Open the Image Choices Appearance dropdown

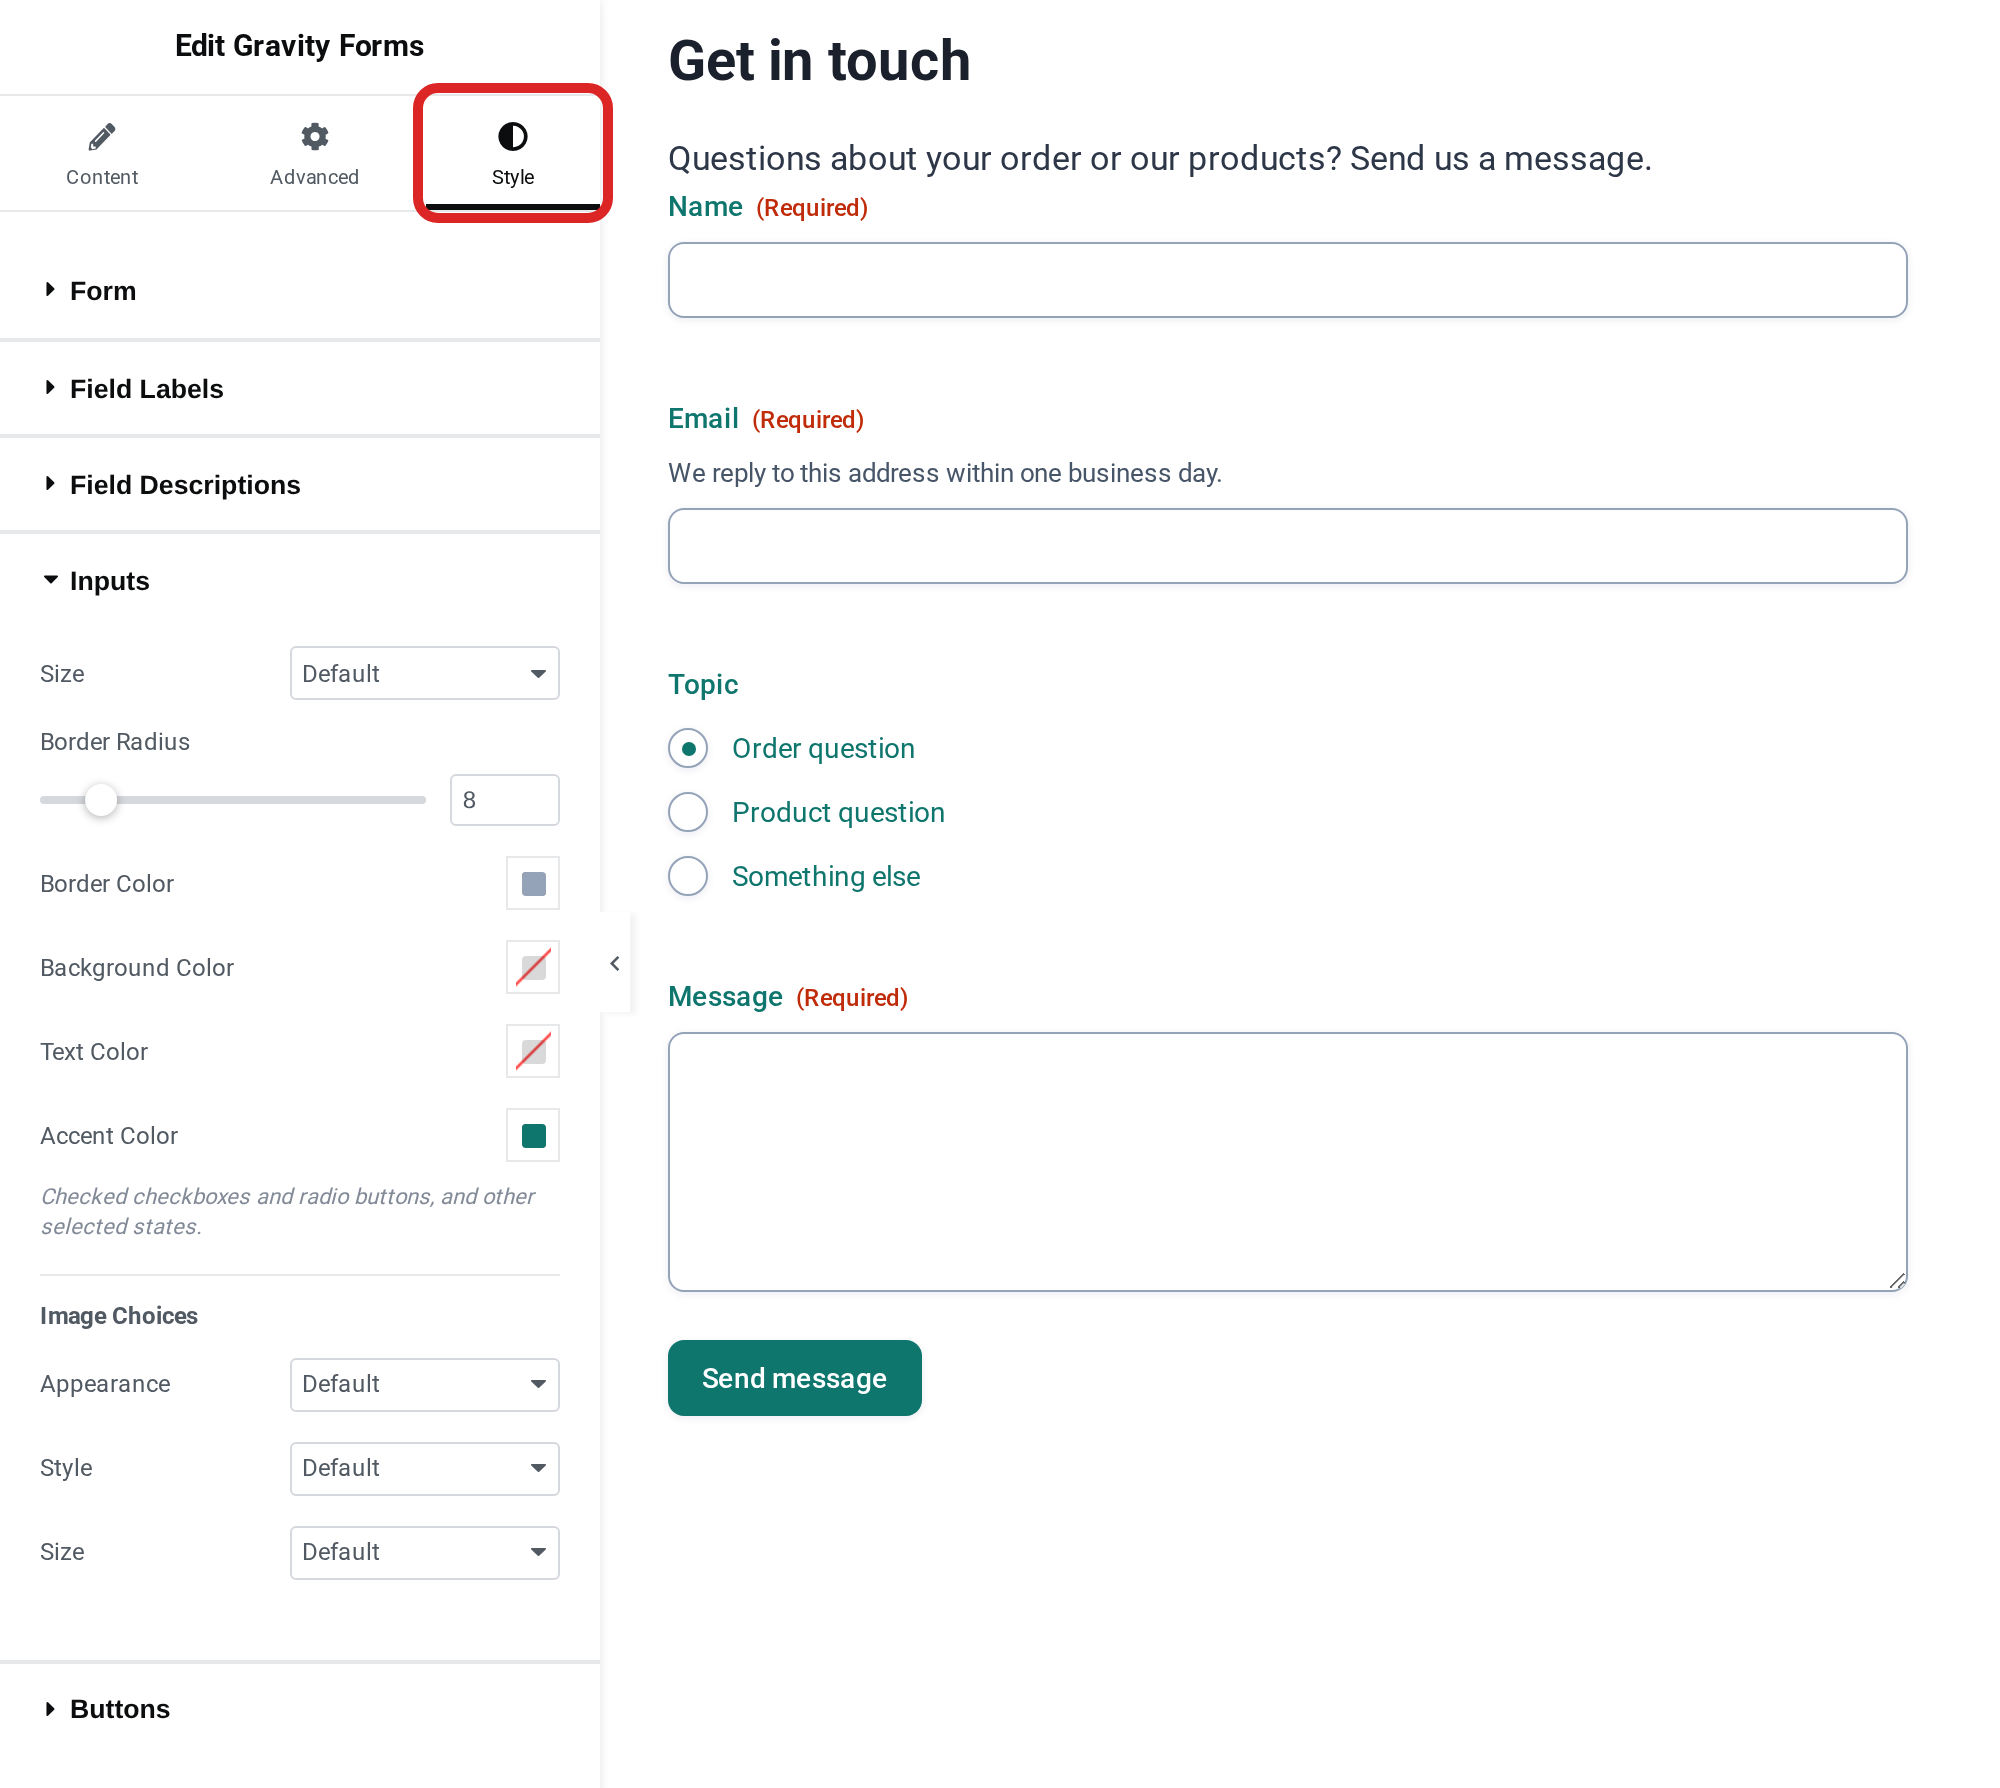click(x=425, y=1384)
